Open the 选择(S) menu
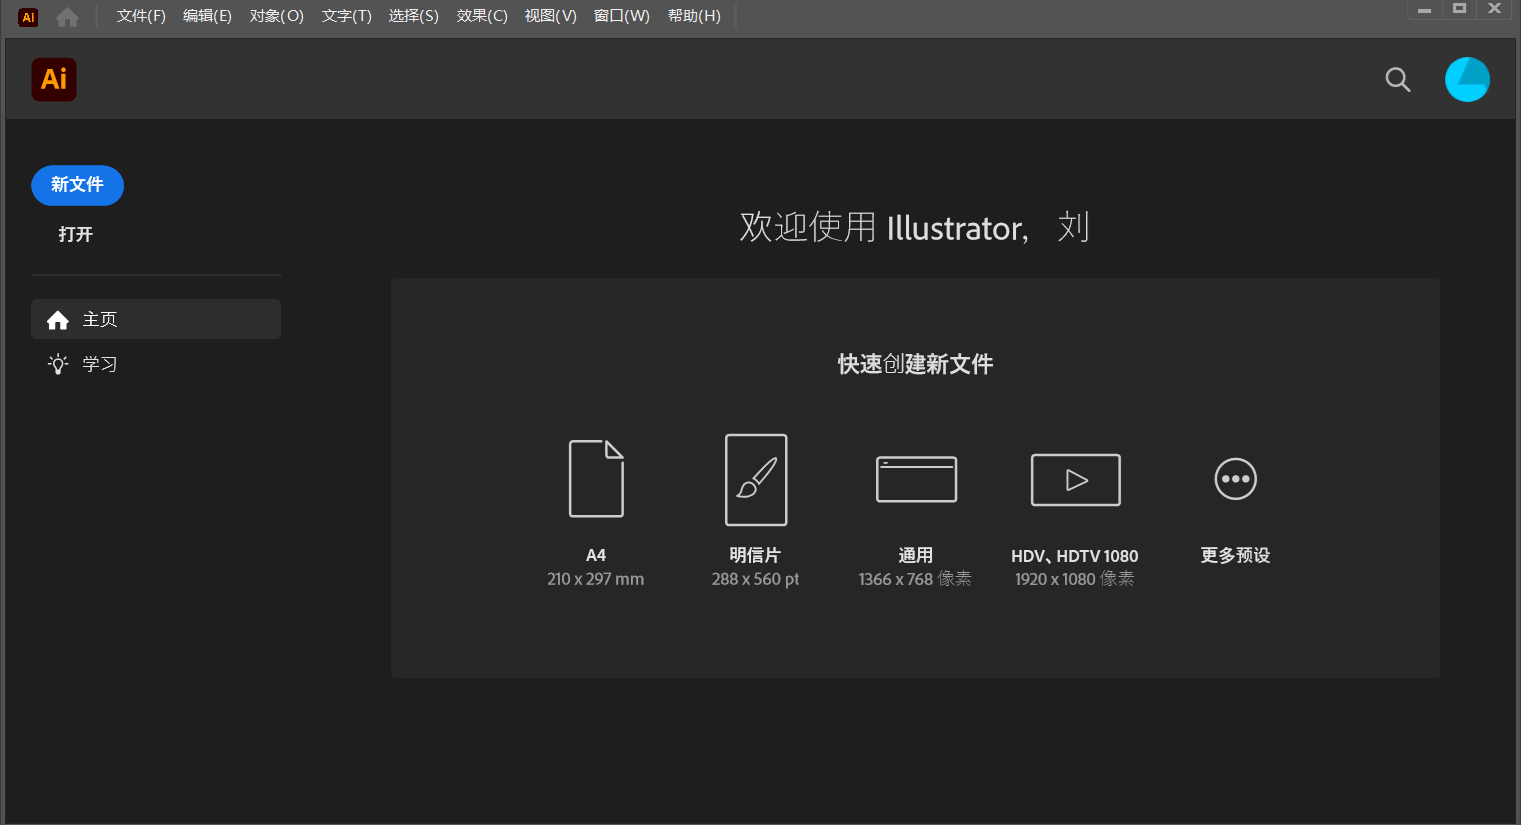This screenshot has width=1521, height=825. (x=414, y=16)
